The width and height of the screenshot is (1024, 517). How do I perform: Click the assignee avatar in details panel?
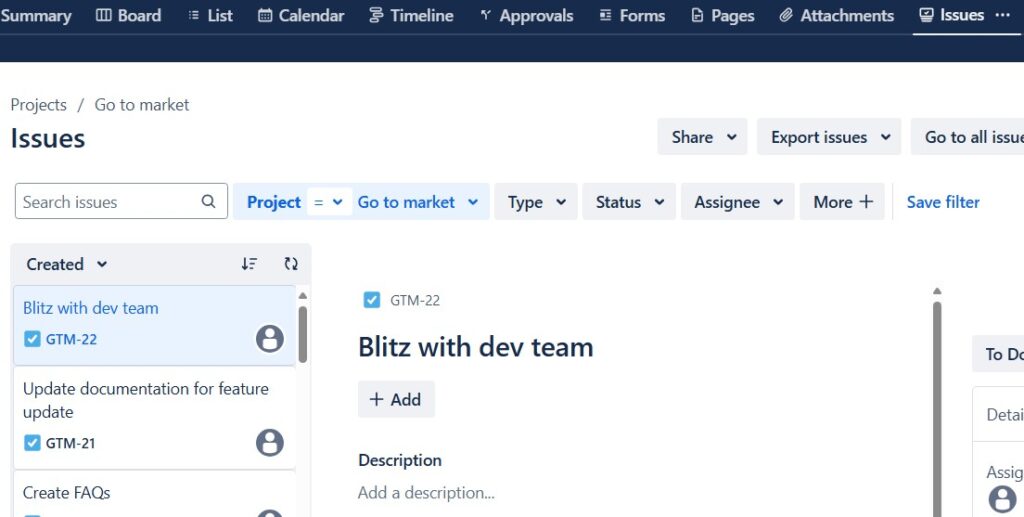click(1002, 499)
